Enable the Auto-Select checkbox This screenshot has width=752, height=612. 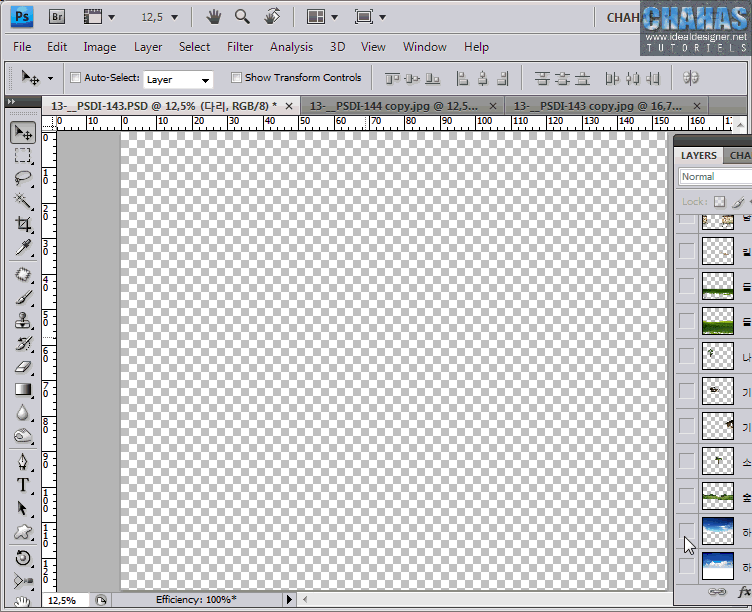click(75, 77)
